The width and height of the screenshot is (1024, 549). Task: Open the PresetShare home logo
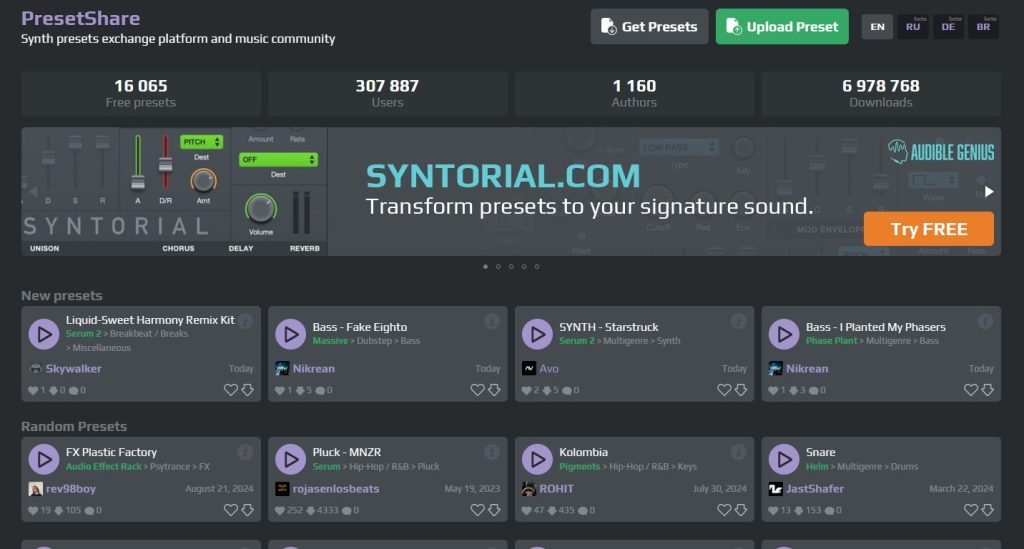tap(80, 18)
